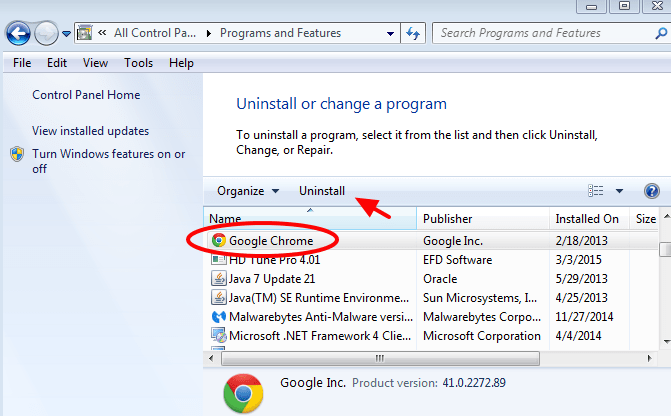Sort by the Size column header
The width and height of the screenshot is (671, 416).
pos(645,219)
